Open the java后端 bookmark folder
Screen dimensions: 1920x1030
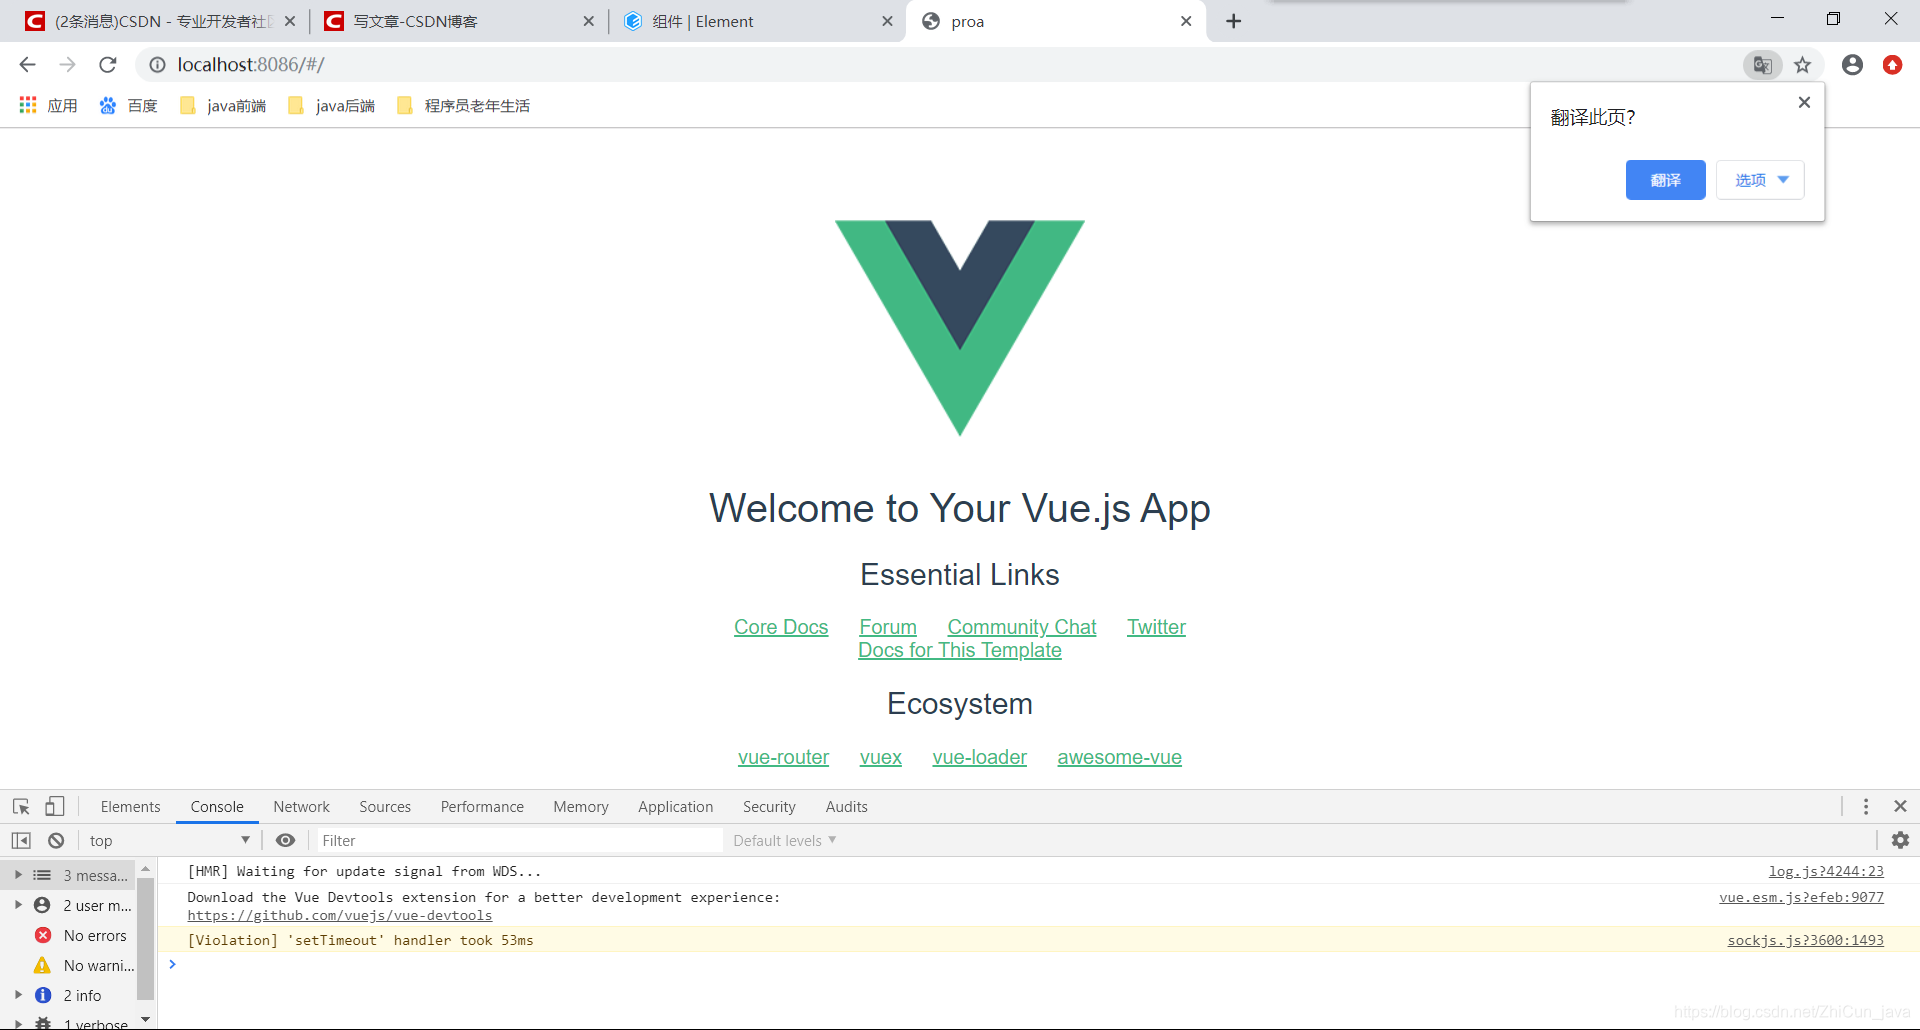click(x=331, y=105)
